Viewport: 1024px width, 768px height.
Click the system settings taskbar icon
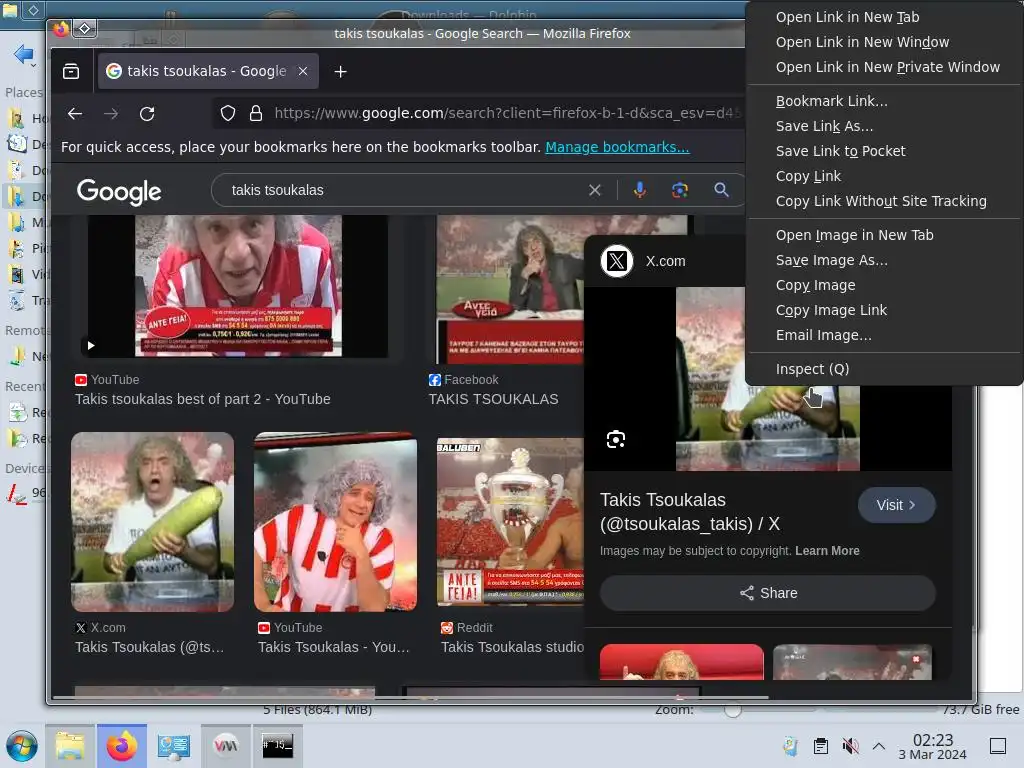[174, 746]
